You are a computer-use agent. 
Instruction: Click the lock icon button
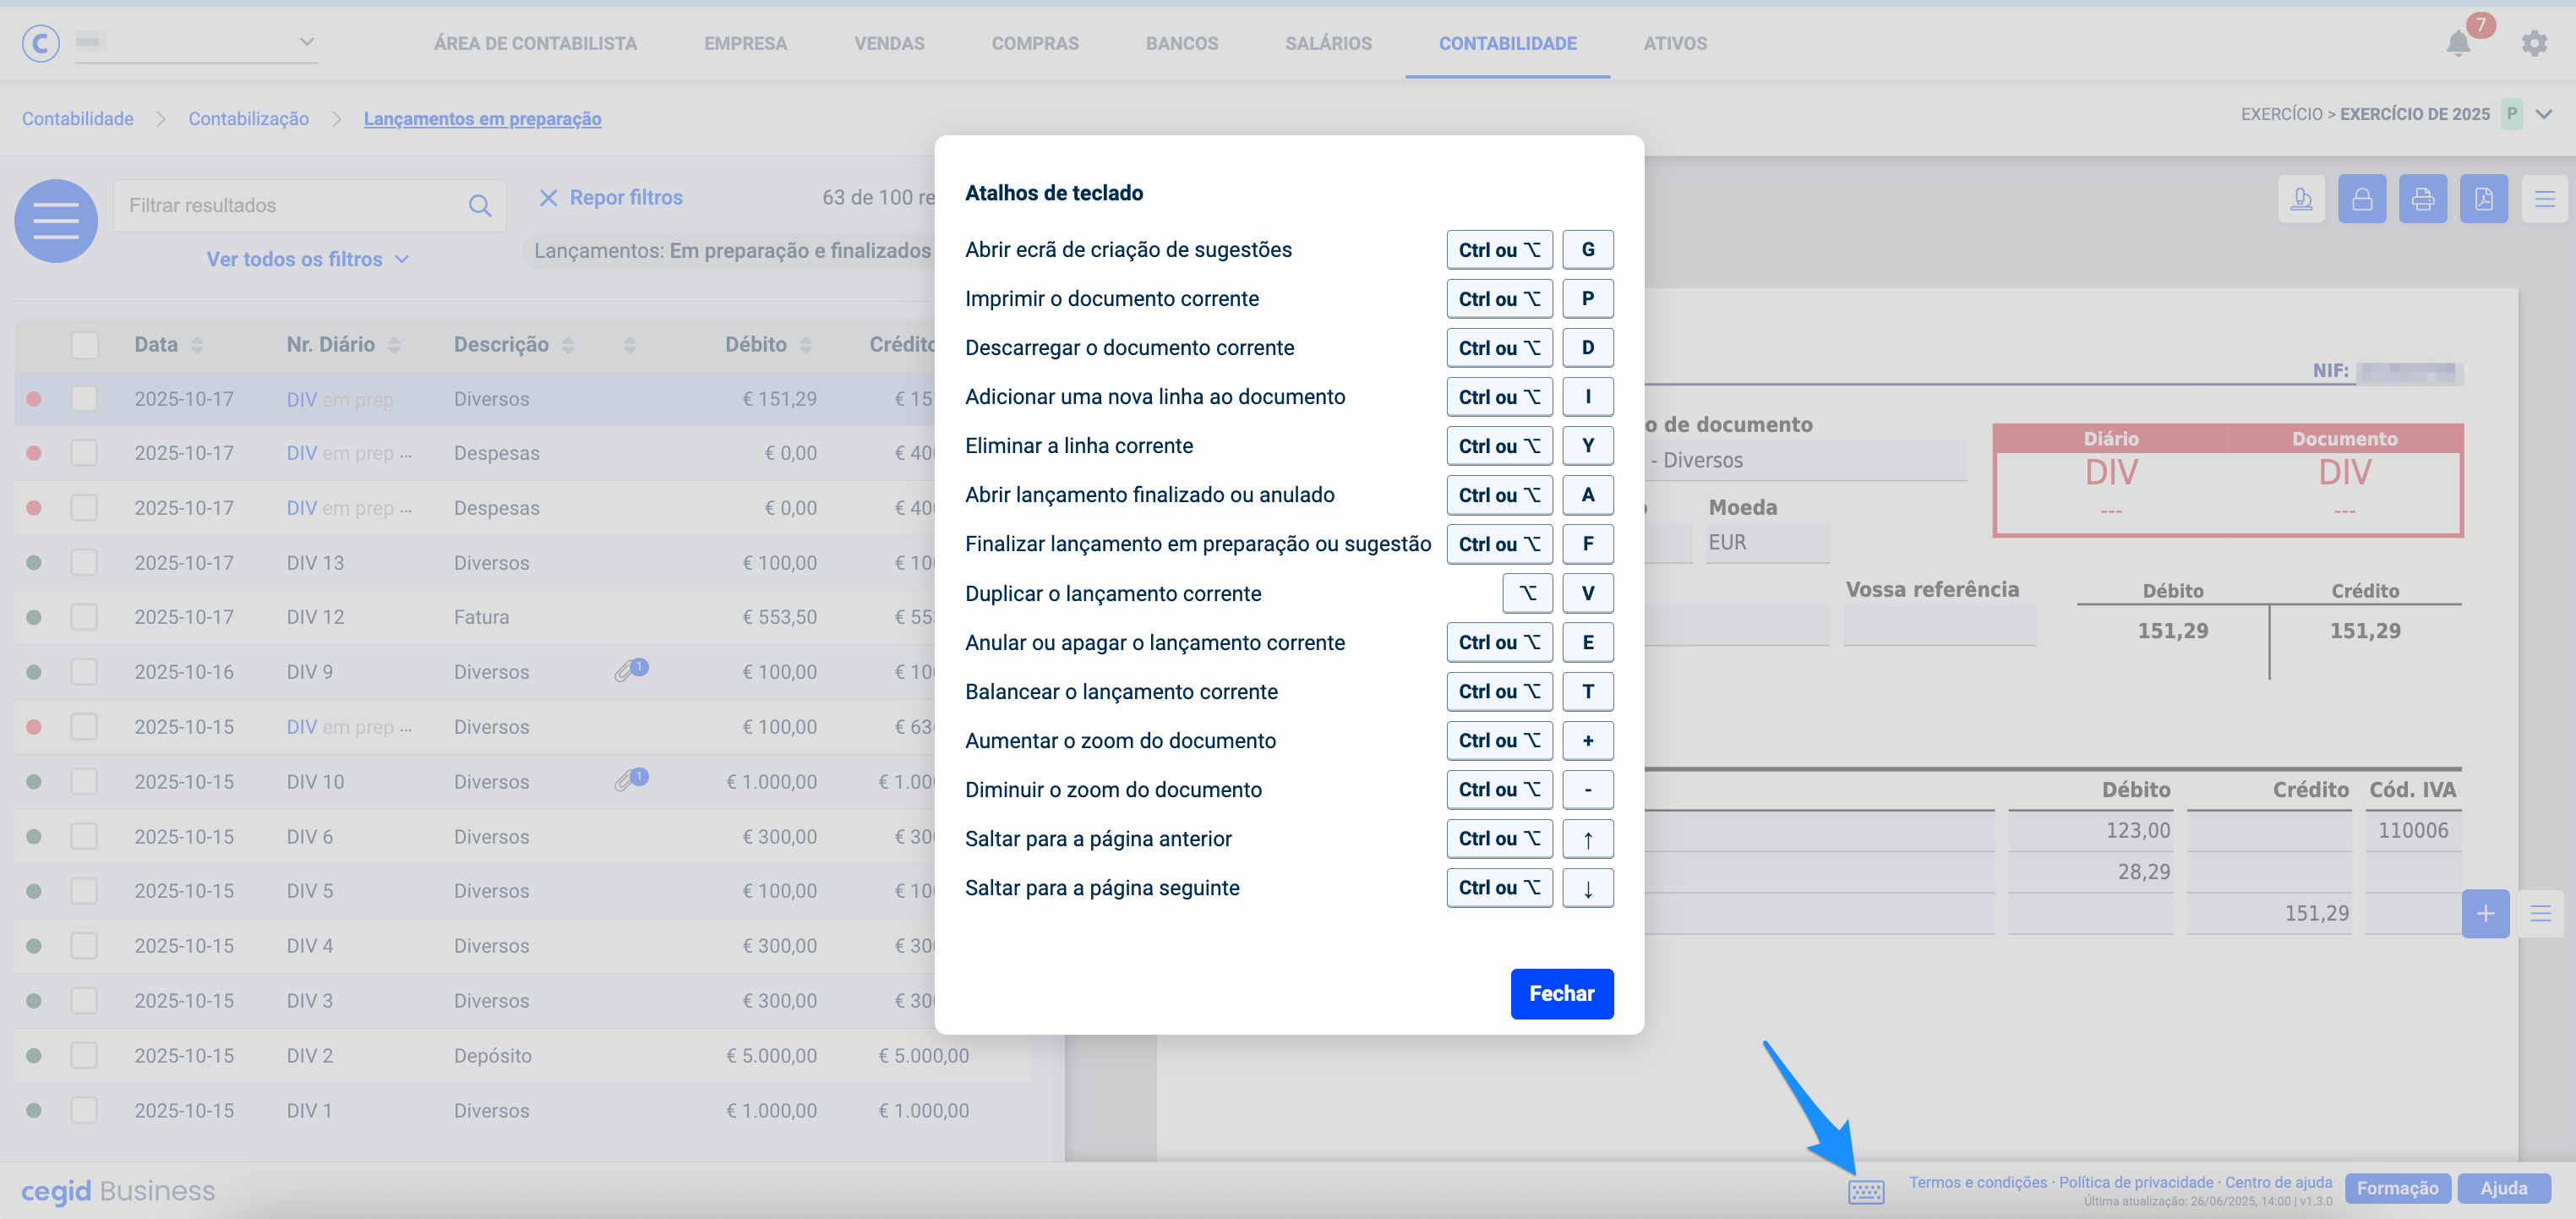(2361, 199)
